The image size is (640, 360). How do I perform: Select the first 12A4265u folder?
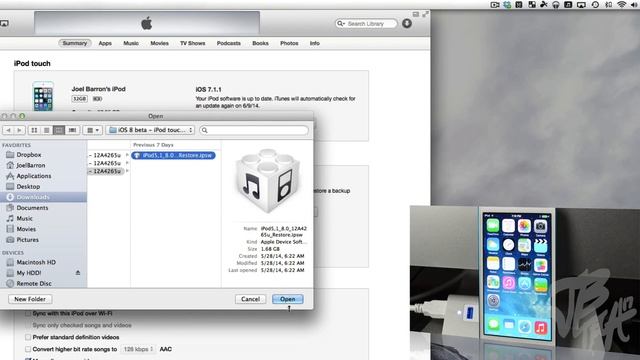tap(108, 155)
